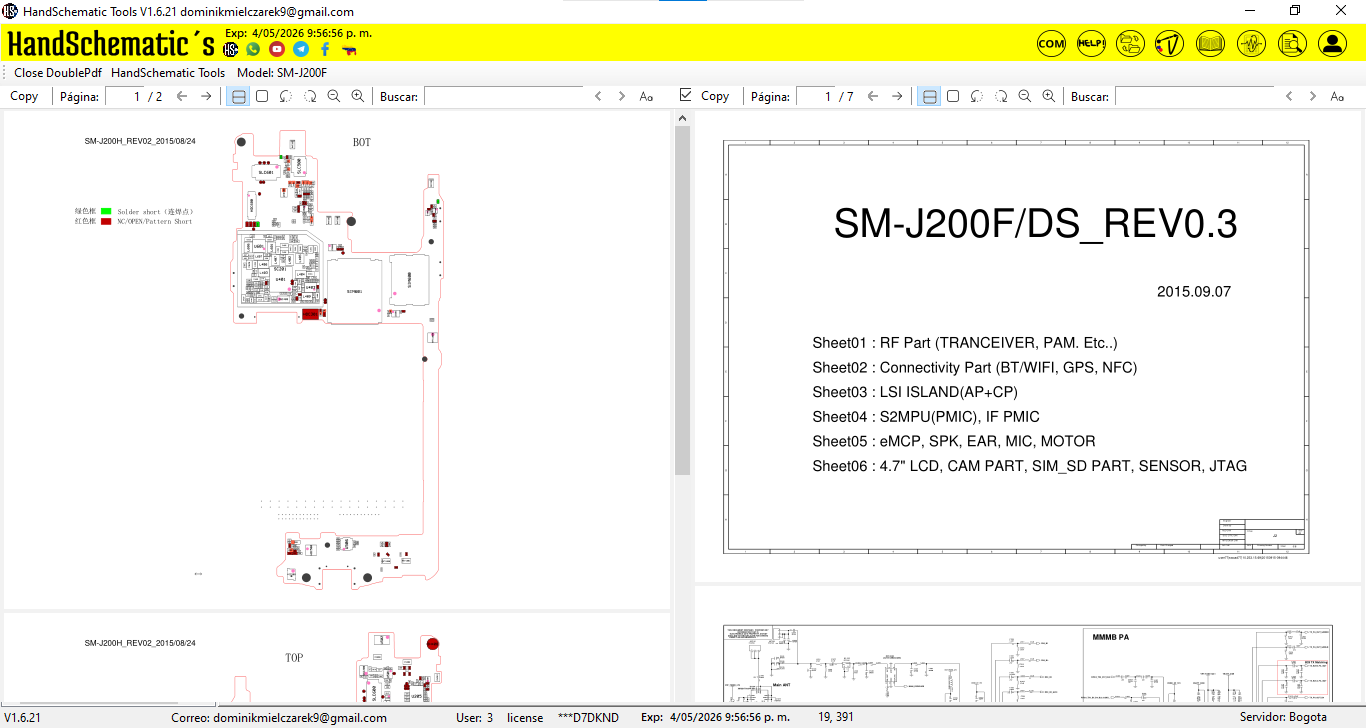Click Copy label in right viewer toolbar
Viewport: 1366px width, 728px height.
715,96
